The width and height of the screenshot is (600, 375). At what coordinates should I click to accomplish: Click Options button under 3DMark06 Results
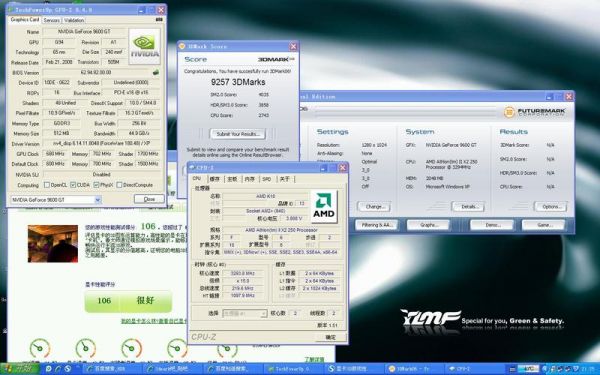[x=550, y=207]
